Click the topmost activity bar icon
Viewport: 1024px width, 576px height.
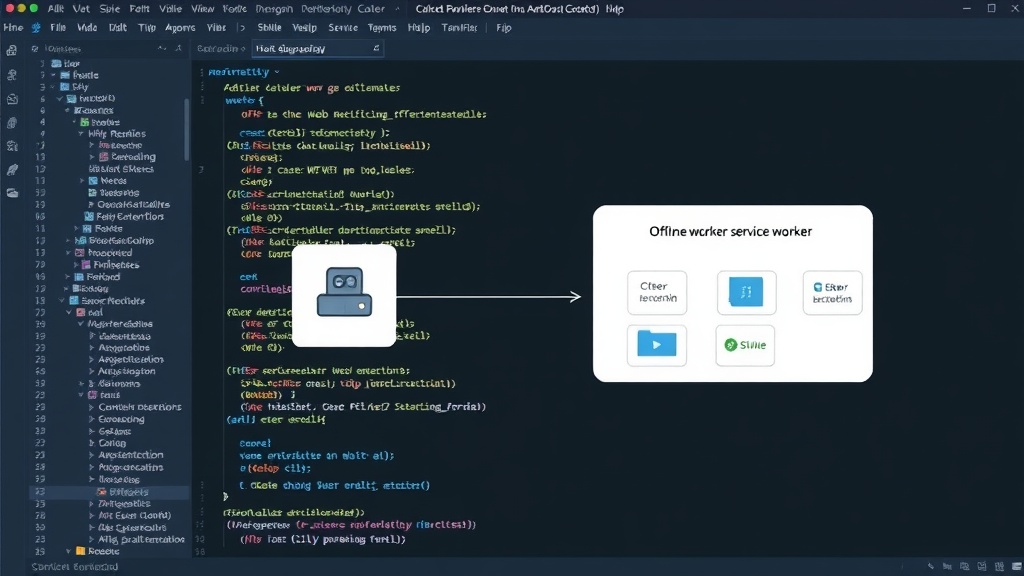point(12,51)
